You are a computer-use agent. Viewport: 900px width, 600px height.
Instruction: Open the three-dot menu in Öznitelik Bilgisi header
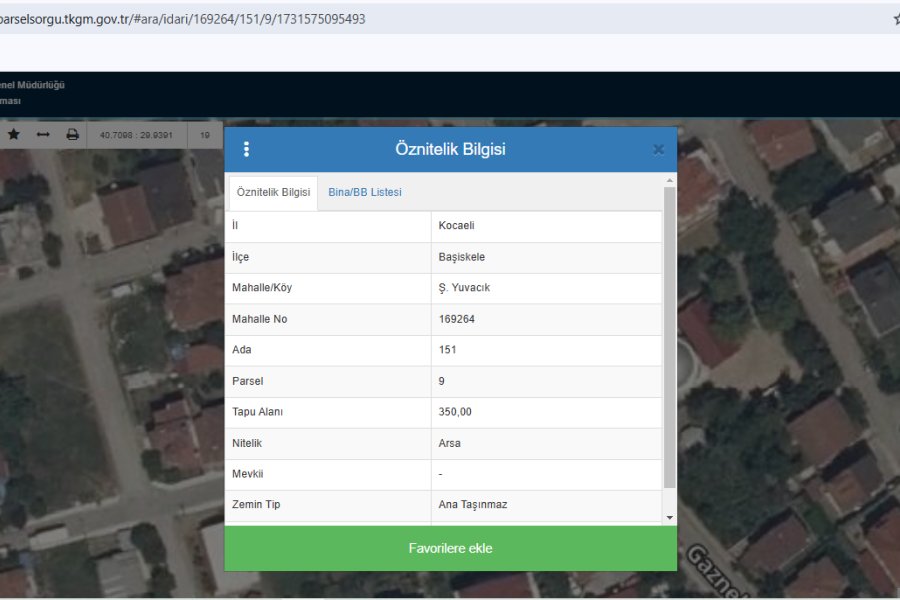[246, 149]
